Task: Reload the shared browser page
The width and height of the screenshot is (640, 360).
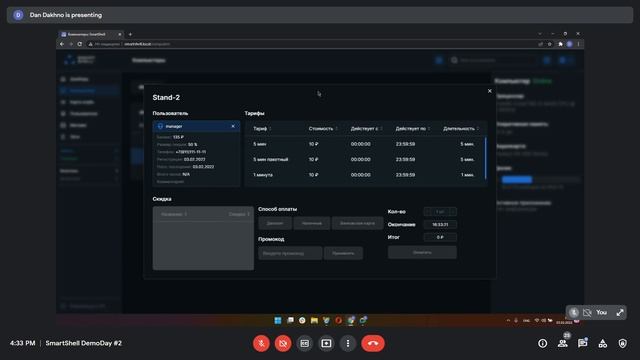Action: (x=80, y=44)
